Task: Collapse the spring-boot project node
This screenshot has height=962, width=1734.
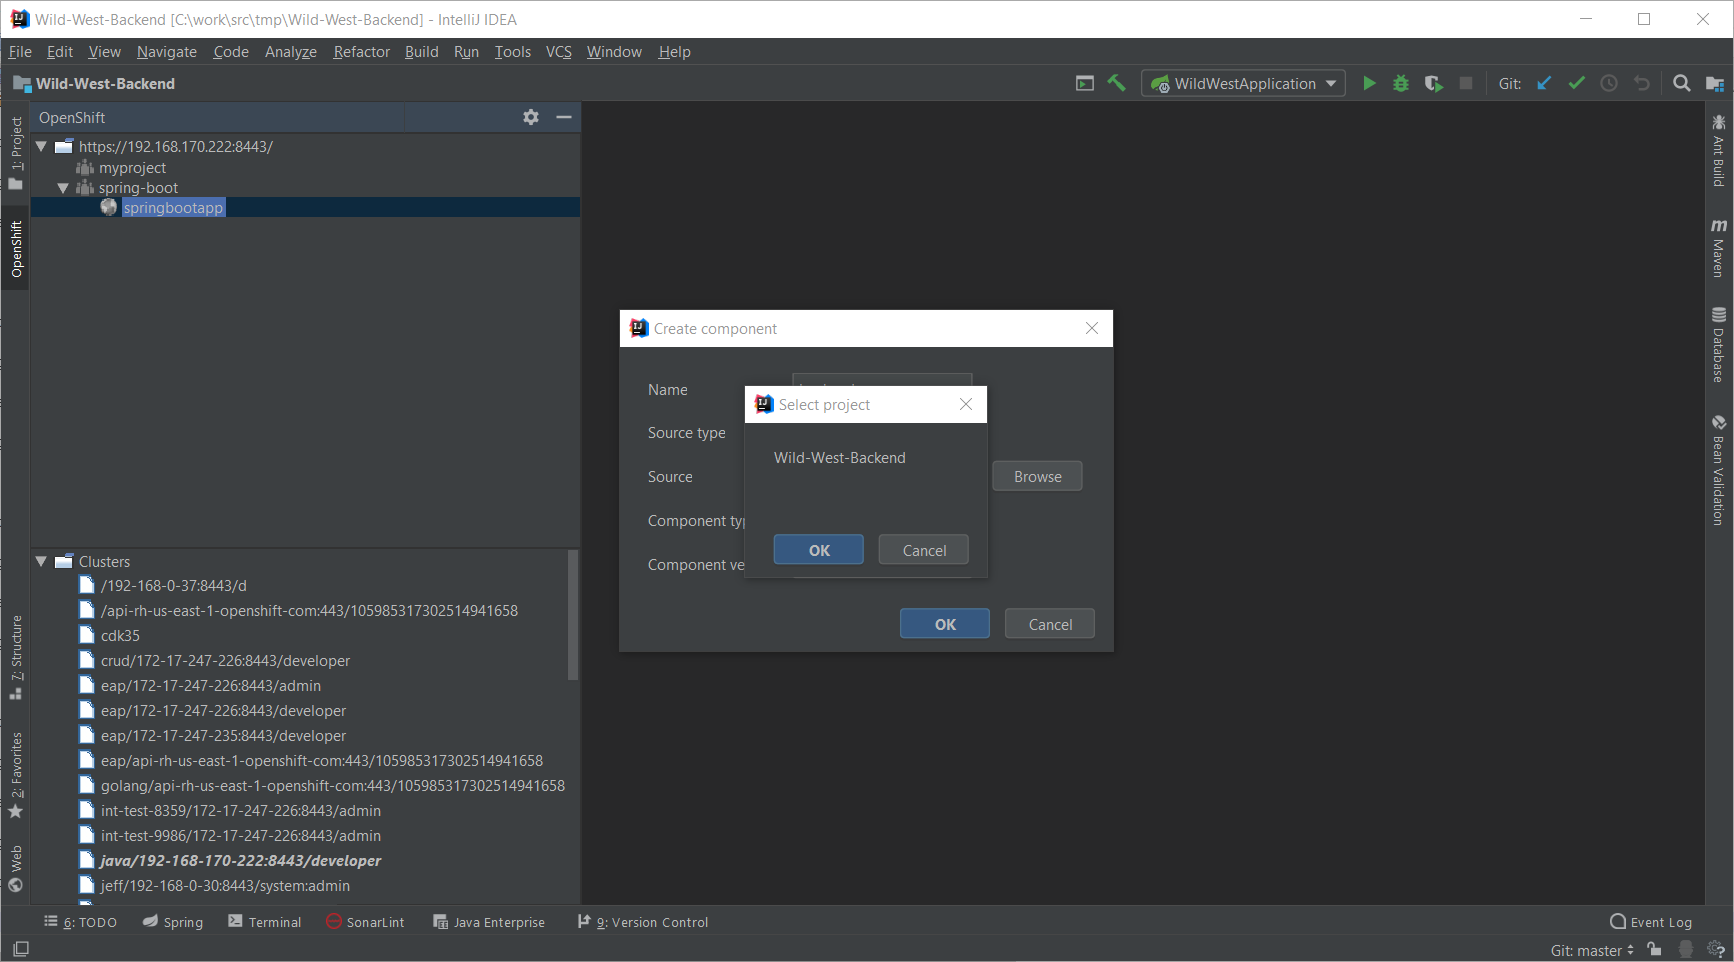Action: [63, 188]
